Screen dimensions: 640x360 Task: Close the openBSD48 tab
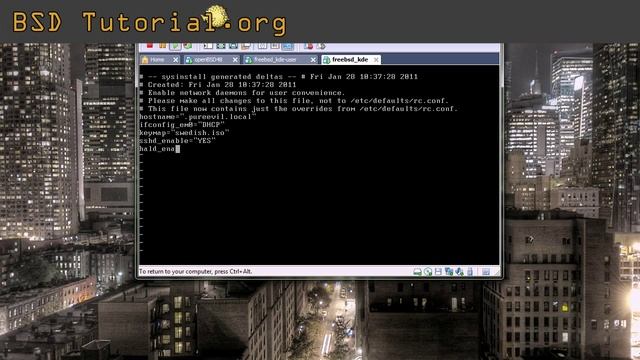point(235,60)
